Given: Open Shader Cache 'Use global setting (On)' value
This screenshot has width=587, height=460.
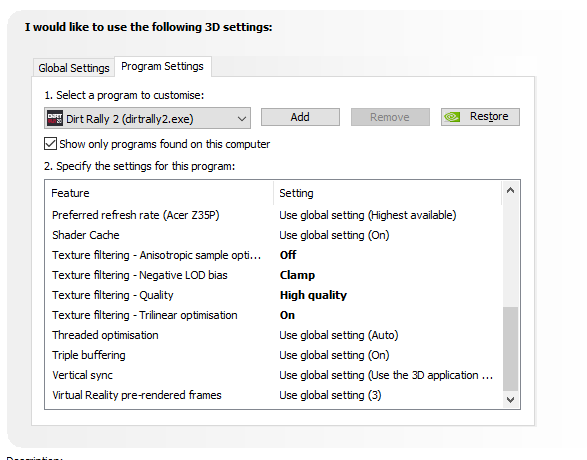Looking at the screenshot, I should (334, 235).
